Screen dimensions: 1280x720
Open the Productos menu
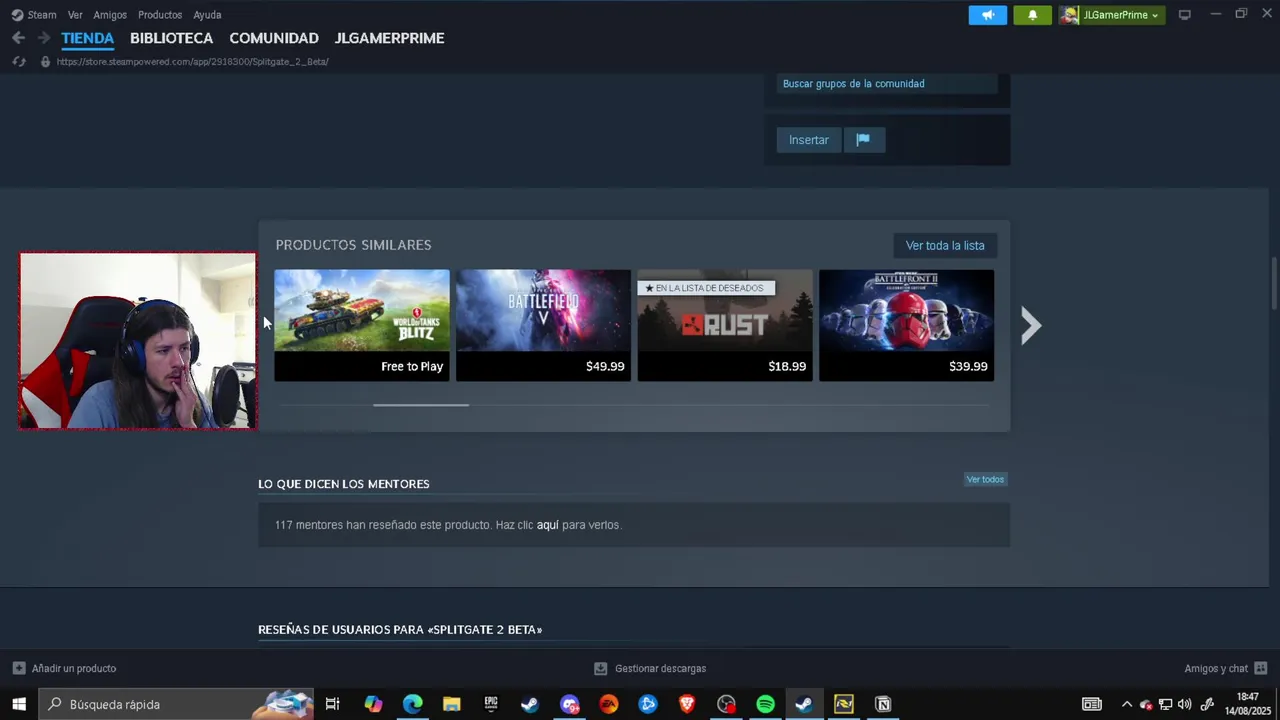coord(160,15)
